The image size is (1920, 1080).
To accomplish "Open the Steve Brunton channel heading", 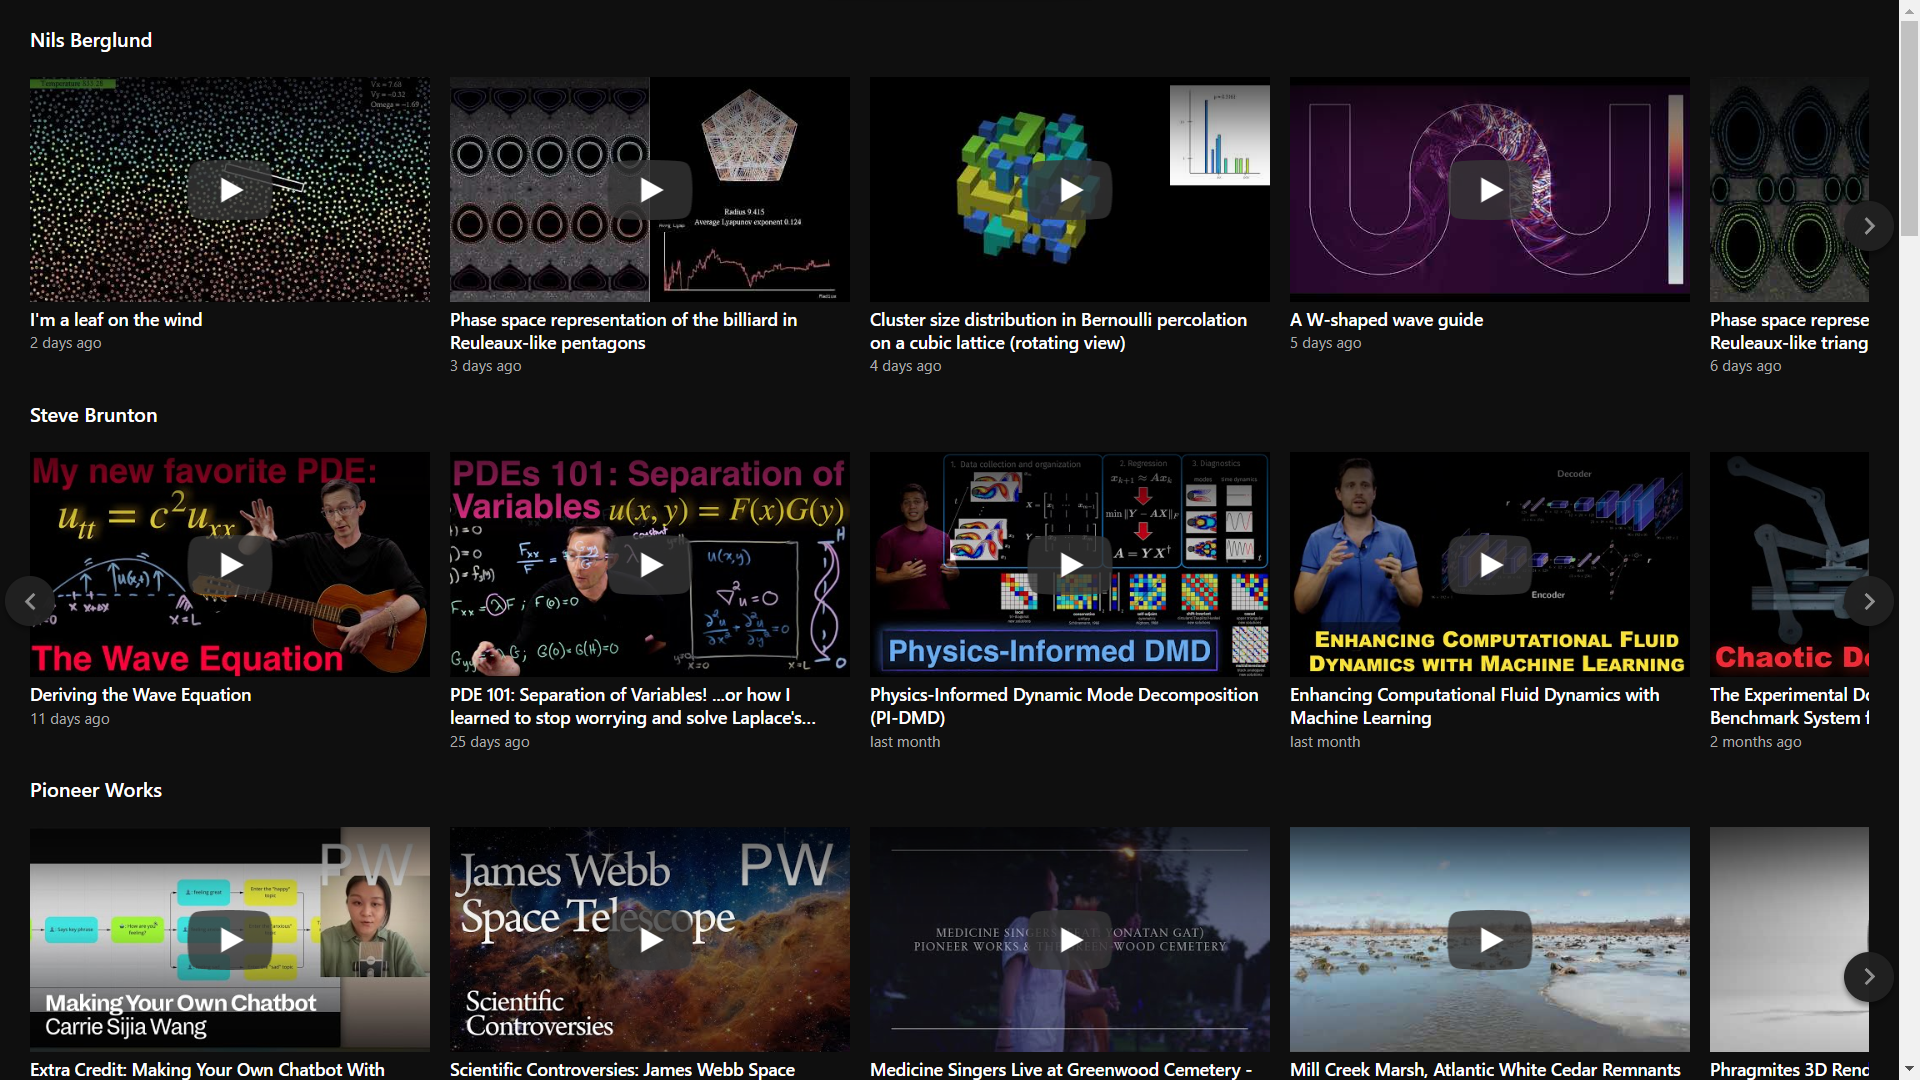I will [x=93, y=415].
